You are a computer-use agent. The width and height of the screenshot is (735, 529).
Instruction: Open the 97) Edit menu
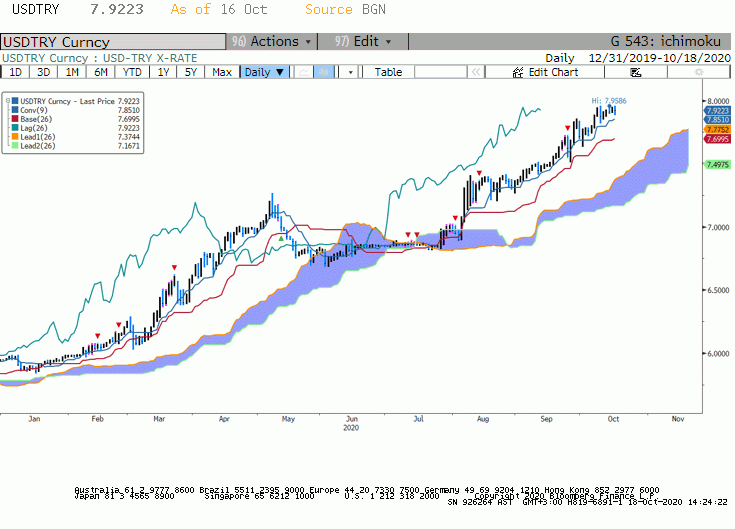[x=363, y=42]
